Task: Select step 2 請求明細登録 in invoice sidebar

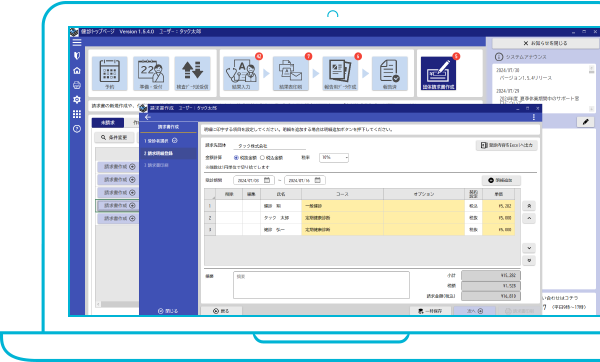Action: 168,153
